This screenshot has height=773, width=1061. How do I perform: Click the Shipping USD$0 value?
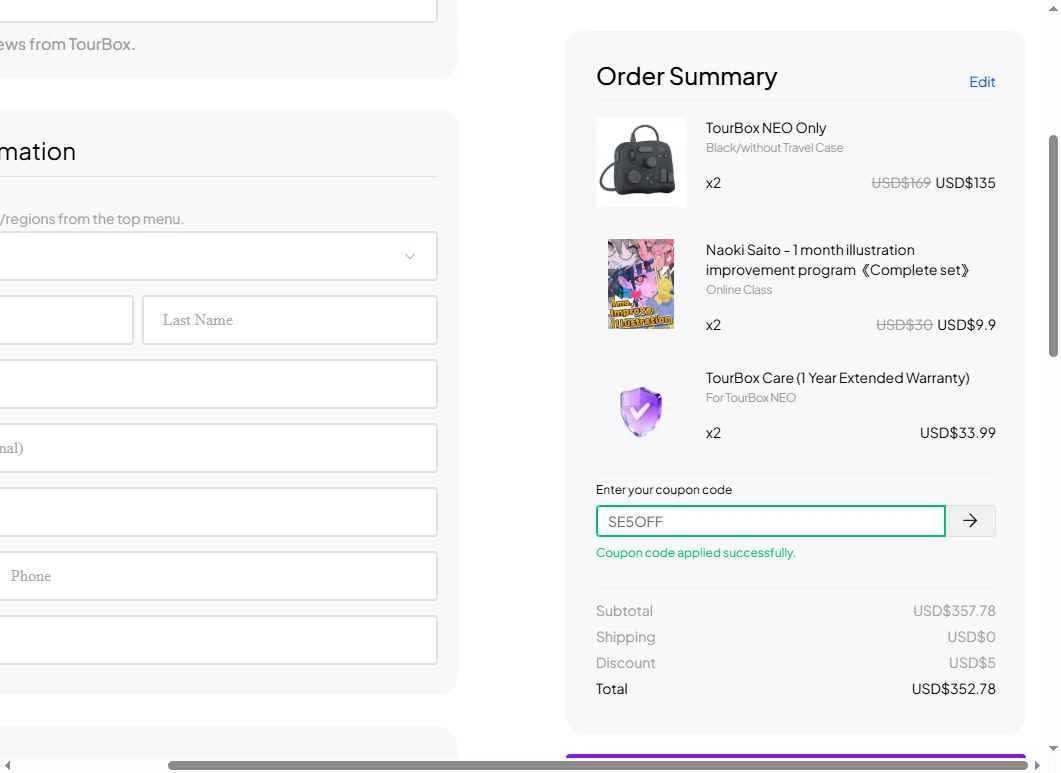(971, 637)
